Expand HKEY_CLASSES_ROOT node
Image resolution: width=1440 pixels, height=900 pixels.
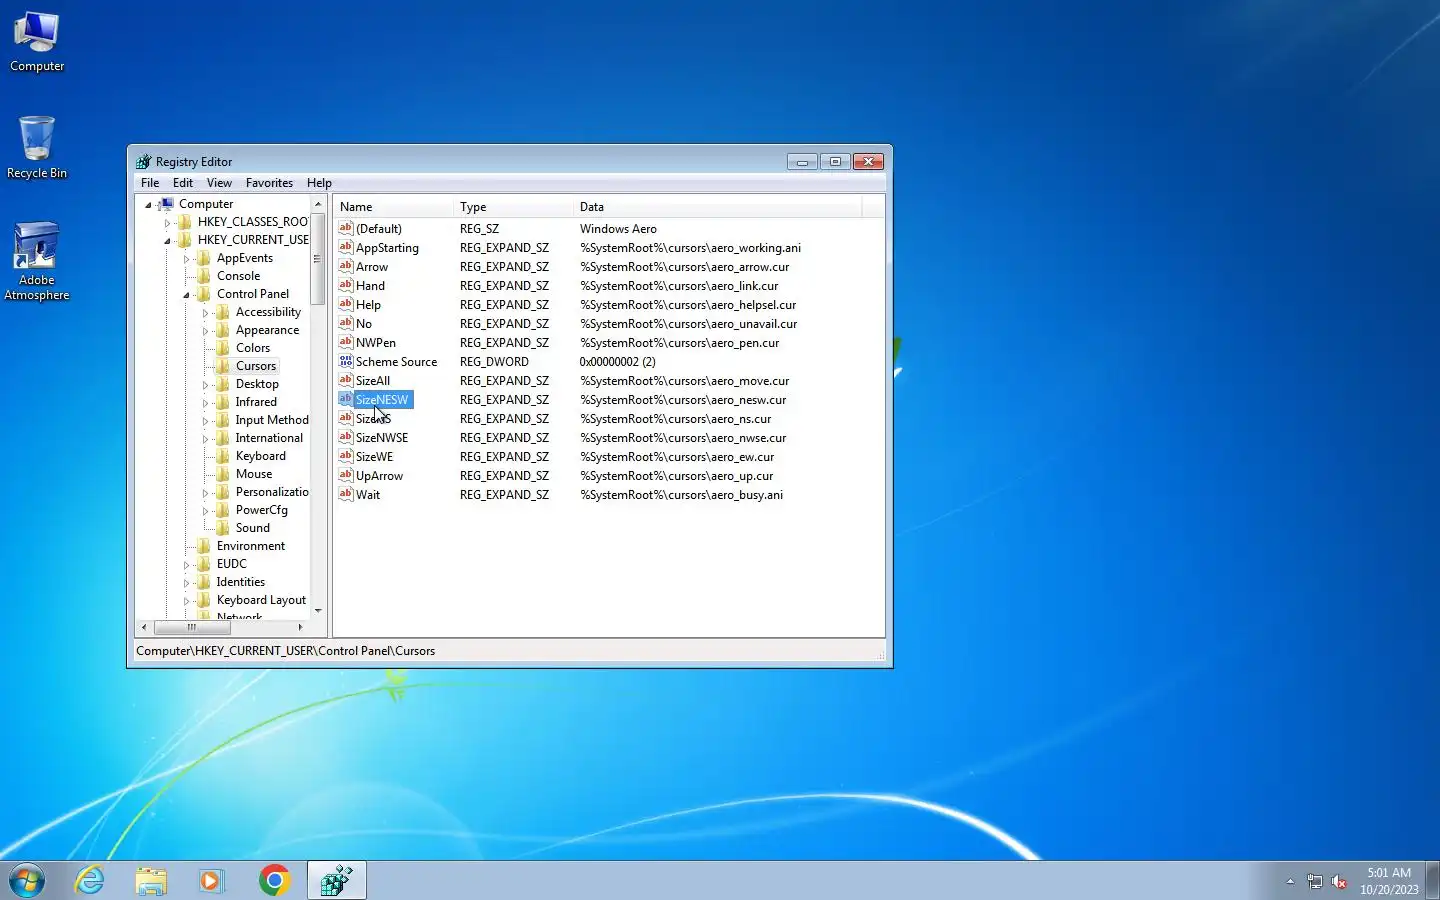(167, 223)
